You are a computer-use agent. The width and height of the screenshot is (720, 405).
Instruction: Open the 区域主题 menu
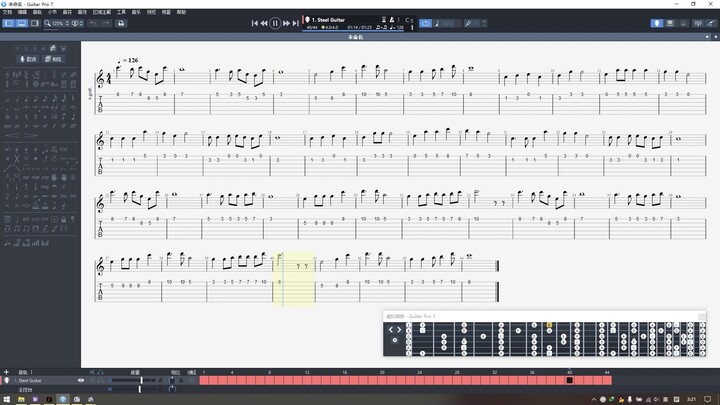pyautogui.click(x=101, y=12)
